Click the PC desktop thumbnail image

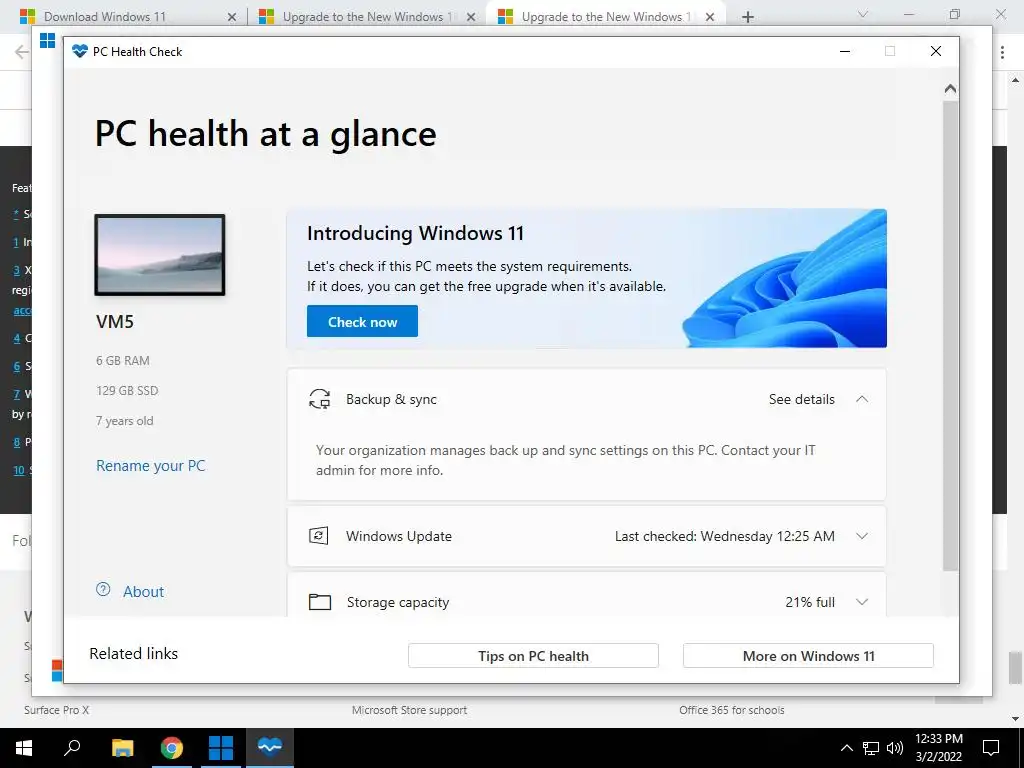[x=160, y=255]
